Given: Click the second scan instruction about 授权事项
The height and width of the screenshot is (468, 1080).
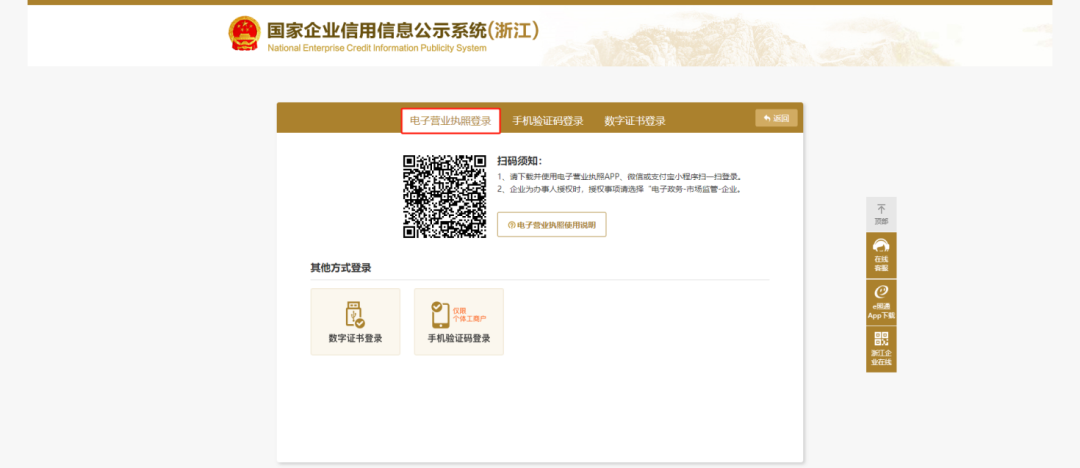Looking at the screenshot, I should tap(619, 189).
